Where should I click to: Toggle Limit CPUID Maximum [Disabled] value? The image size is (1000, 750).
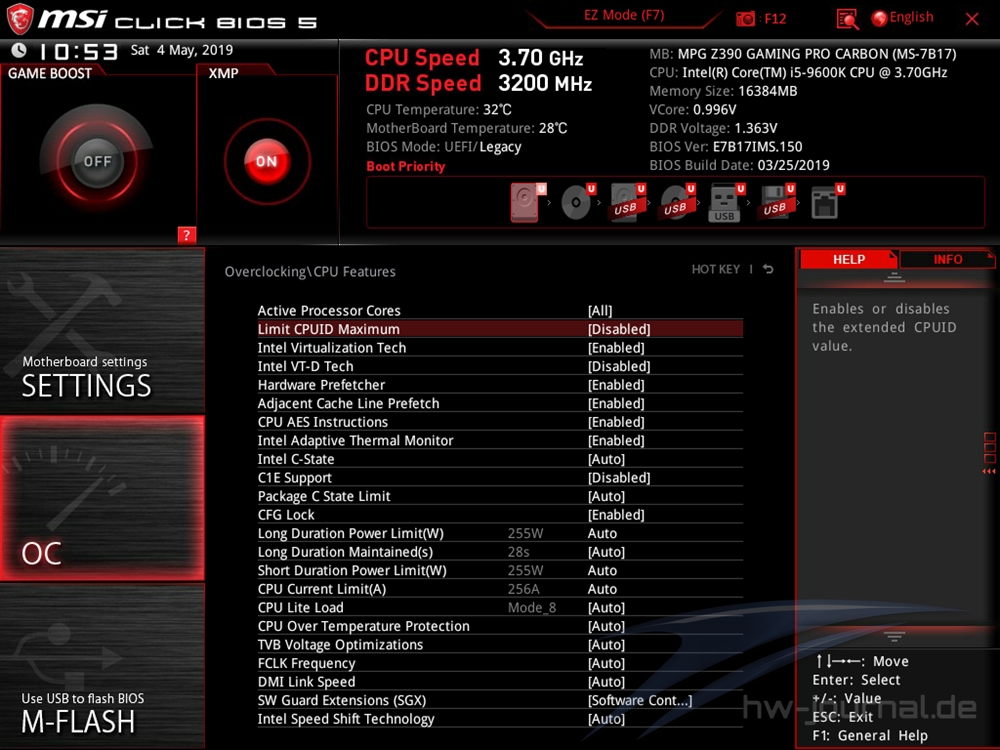pyautogui.click(x=619, y=329)
